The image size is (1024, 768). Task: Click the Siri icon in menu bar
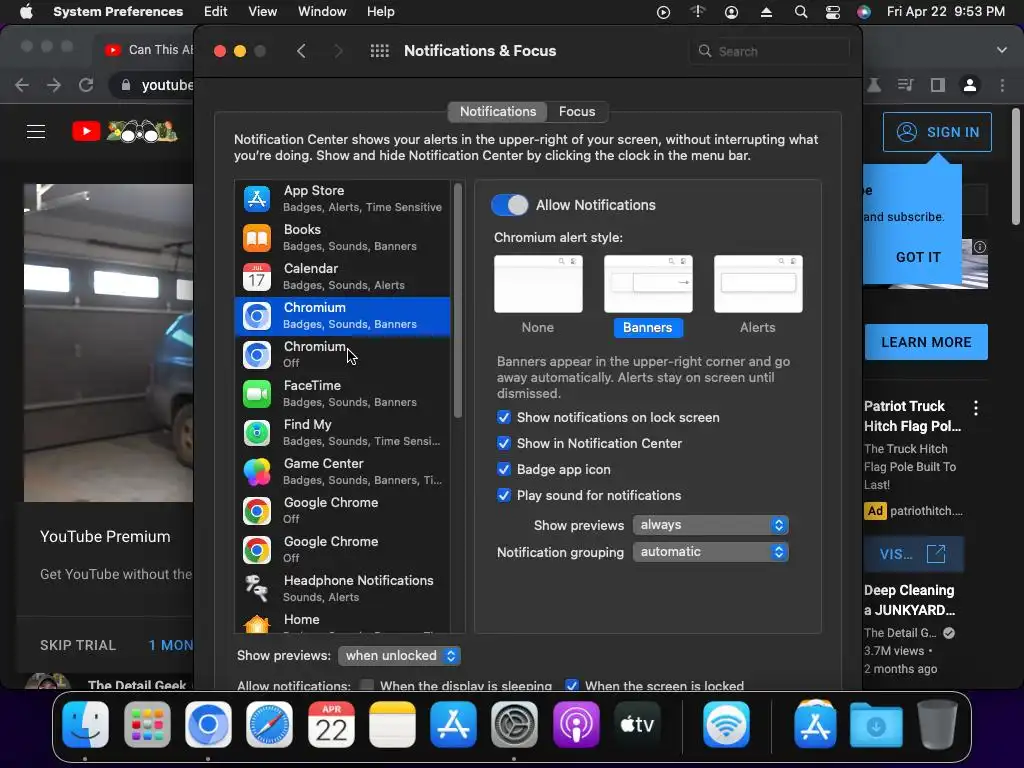click(863, 12)
